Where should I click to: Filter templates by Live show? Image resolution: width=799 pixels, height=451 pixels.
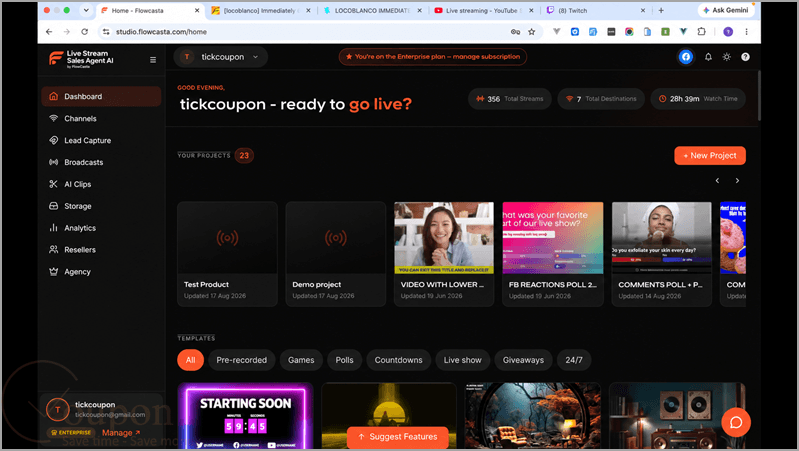pyautogui.click(x=462, y=360)
